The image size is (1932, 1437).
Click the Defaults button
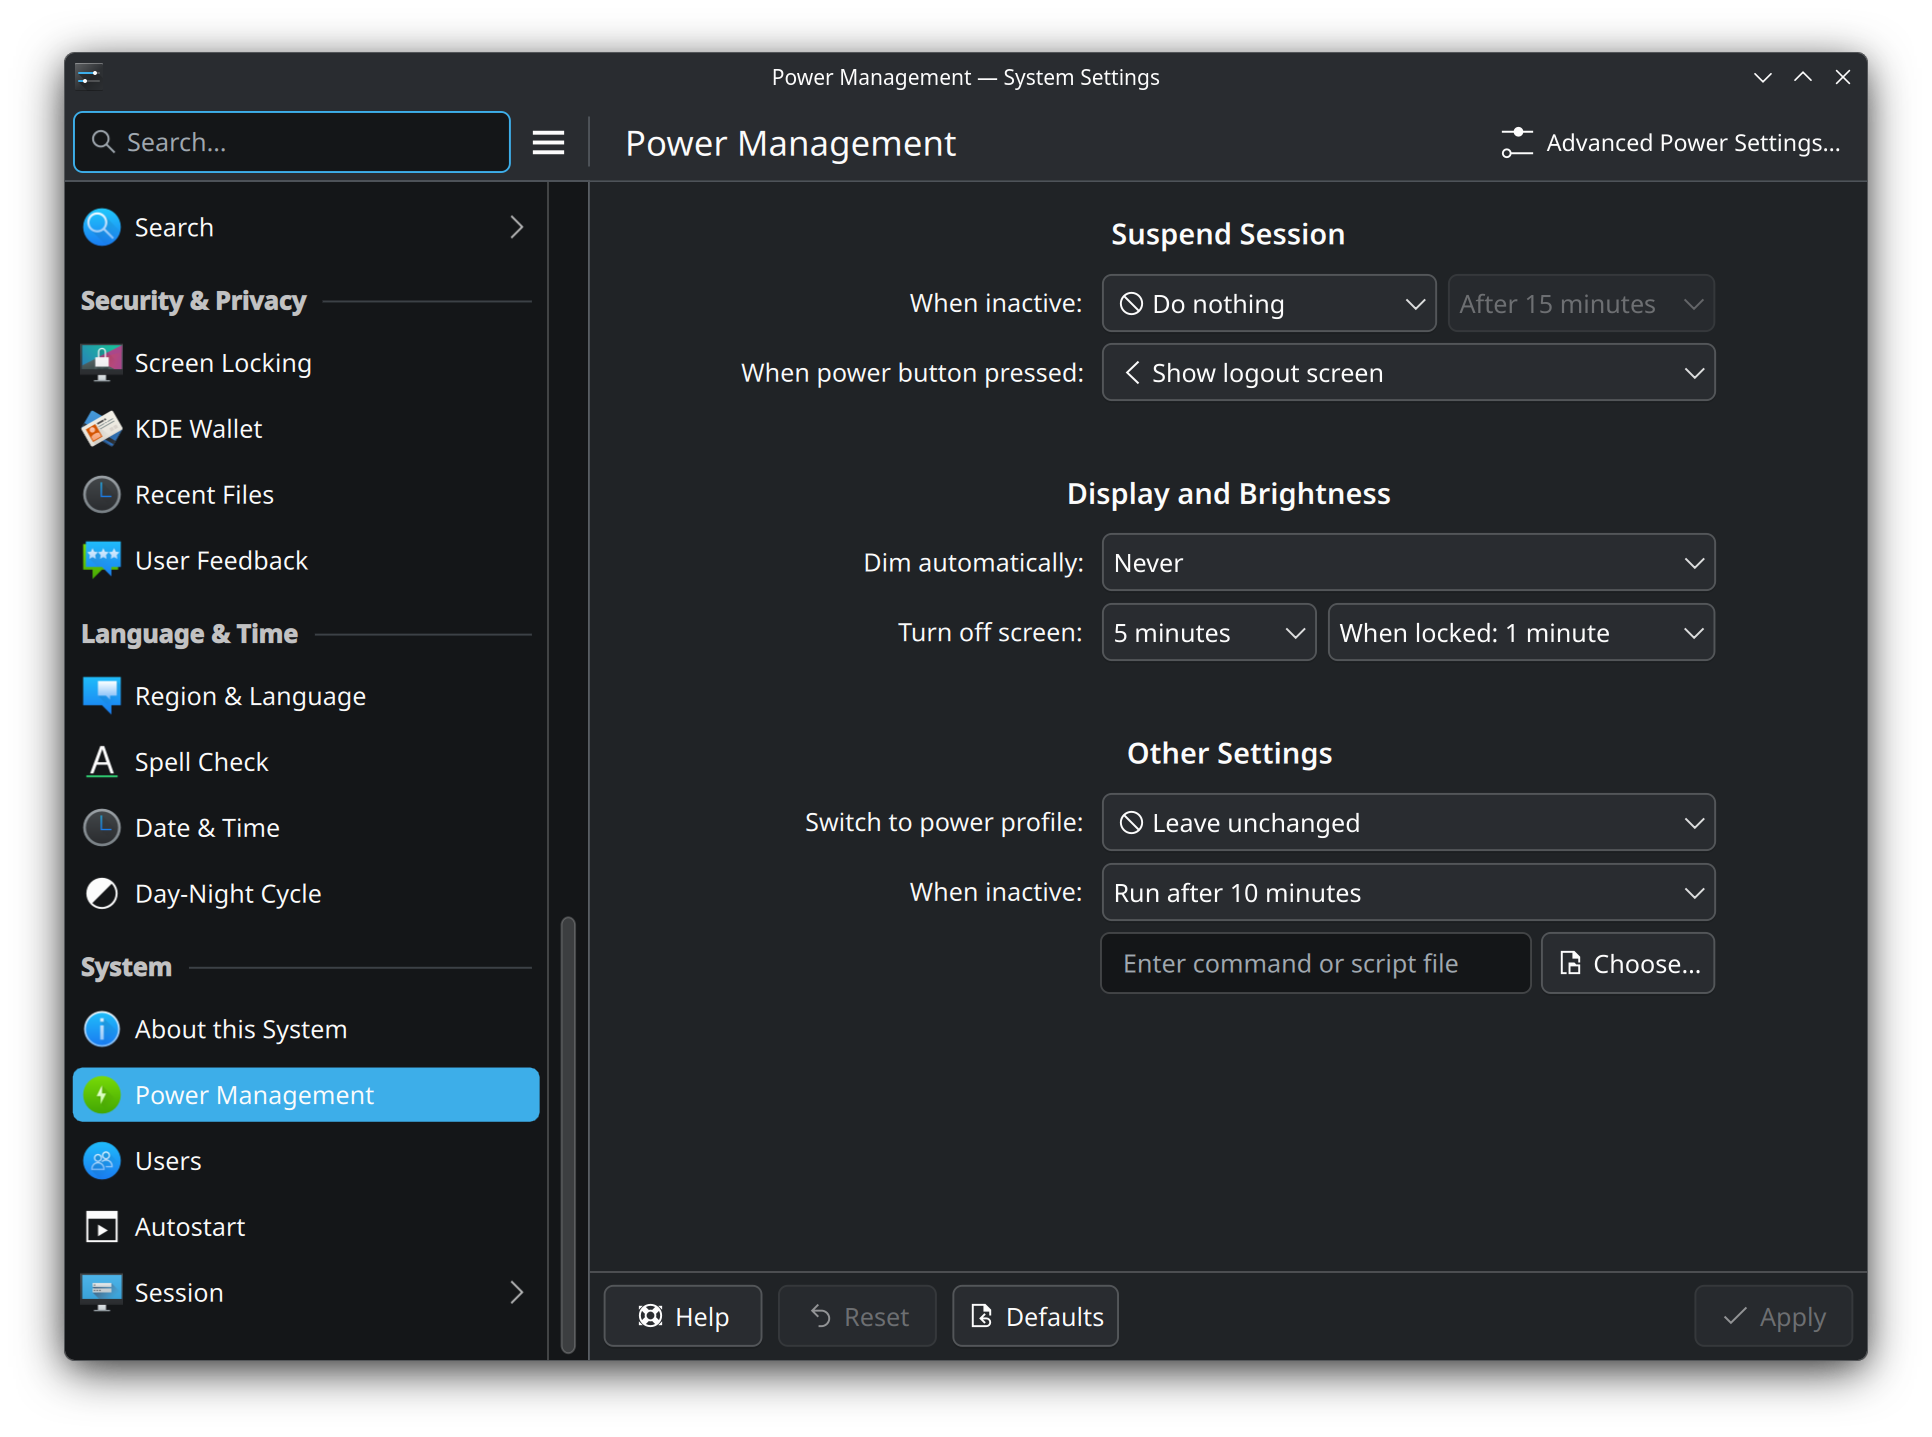[1035, 1317]
